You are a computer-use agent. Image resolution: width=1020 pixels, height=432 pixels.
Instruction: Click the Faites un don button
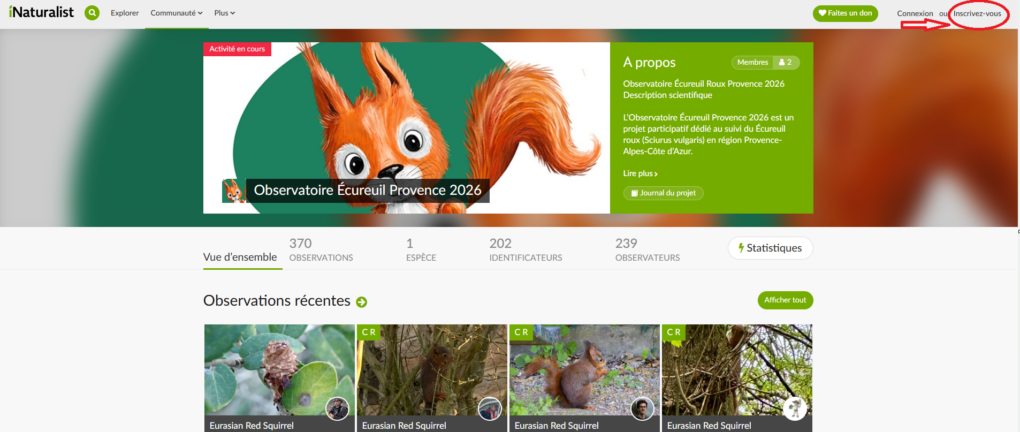[845, 13]
